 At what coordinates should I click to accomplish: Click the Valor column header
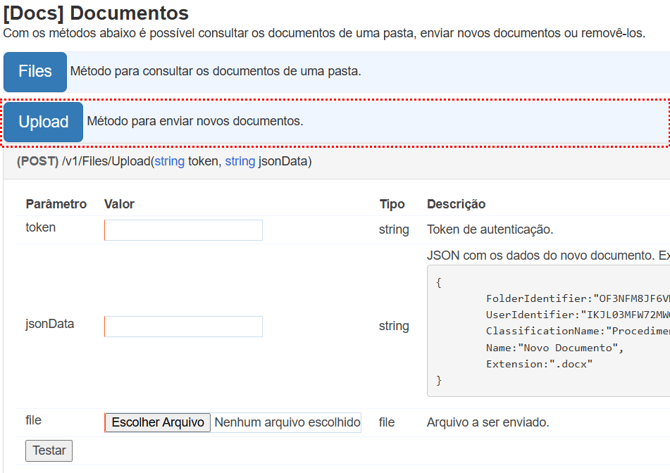[x=119, y=204]
